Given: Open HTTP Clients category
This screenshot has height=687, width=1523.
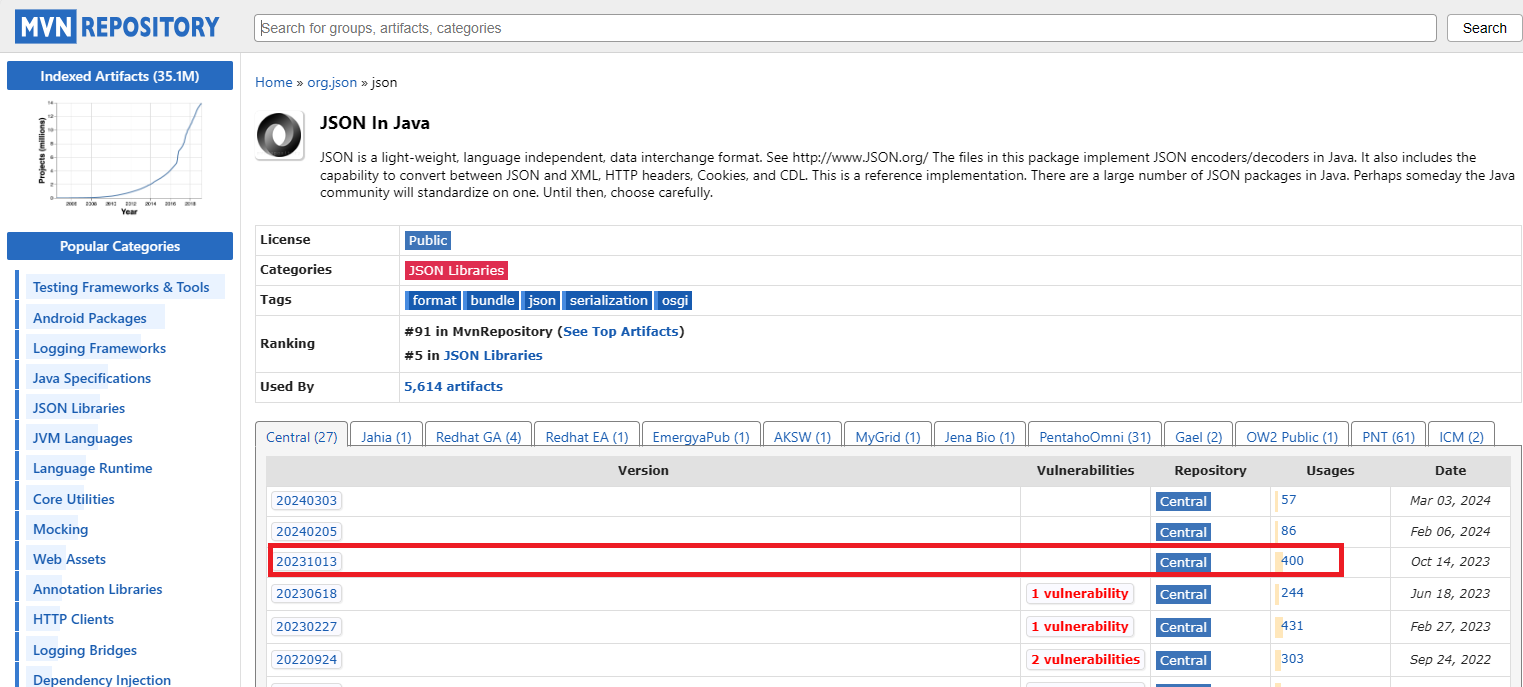Looking at the screenshot, I should (73, 619).
